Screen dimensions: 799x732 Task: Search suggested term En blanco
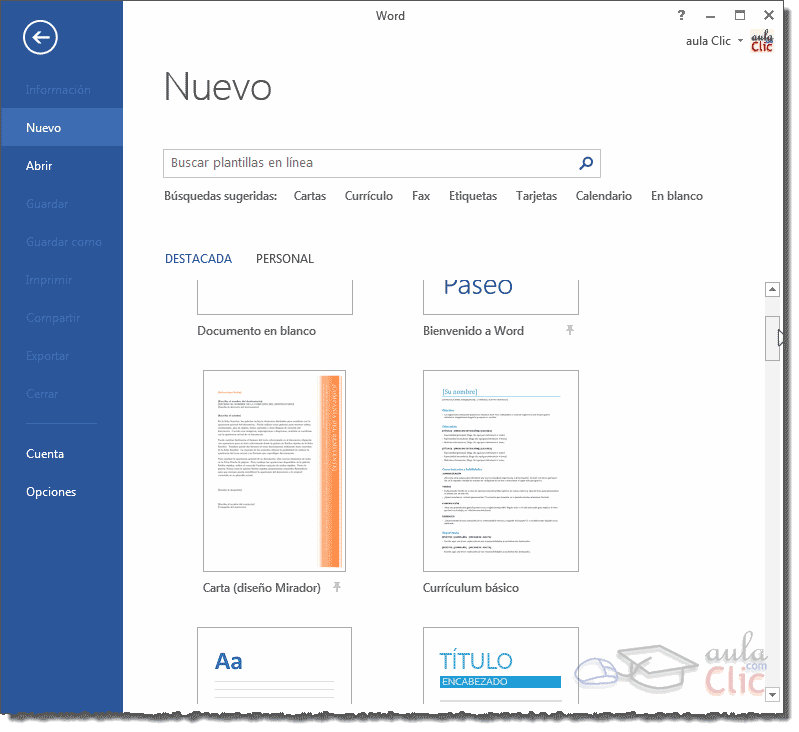(677, 196)
